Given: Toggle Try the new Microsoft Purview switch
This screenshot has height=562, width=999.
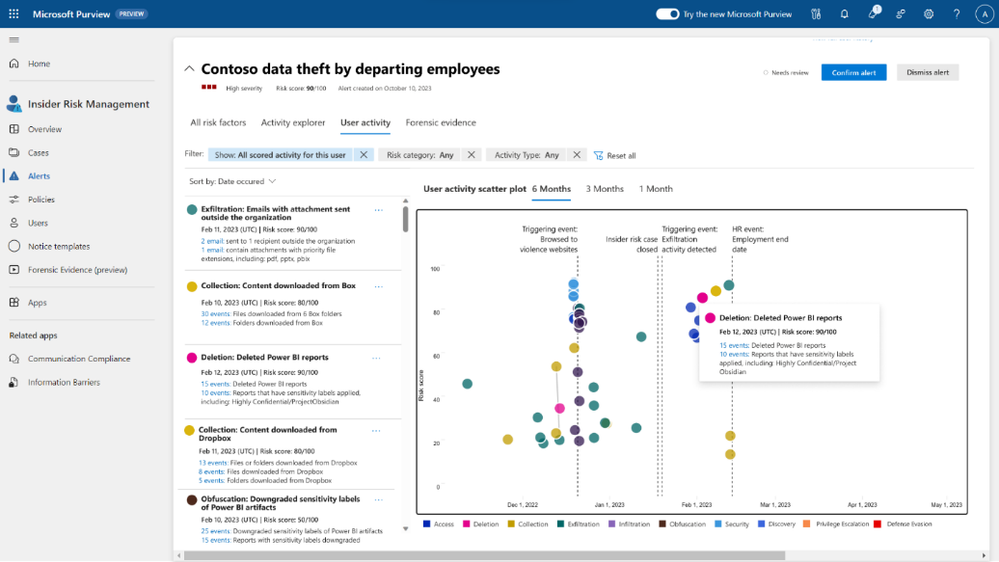Looking at the screenshot, I should pyautogui.click(x=667, y=14).
